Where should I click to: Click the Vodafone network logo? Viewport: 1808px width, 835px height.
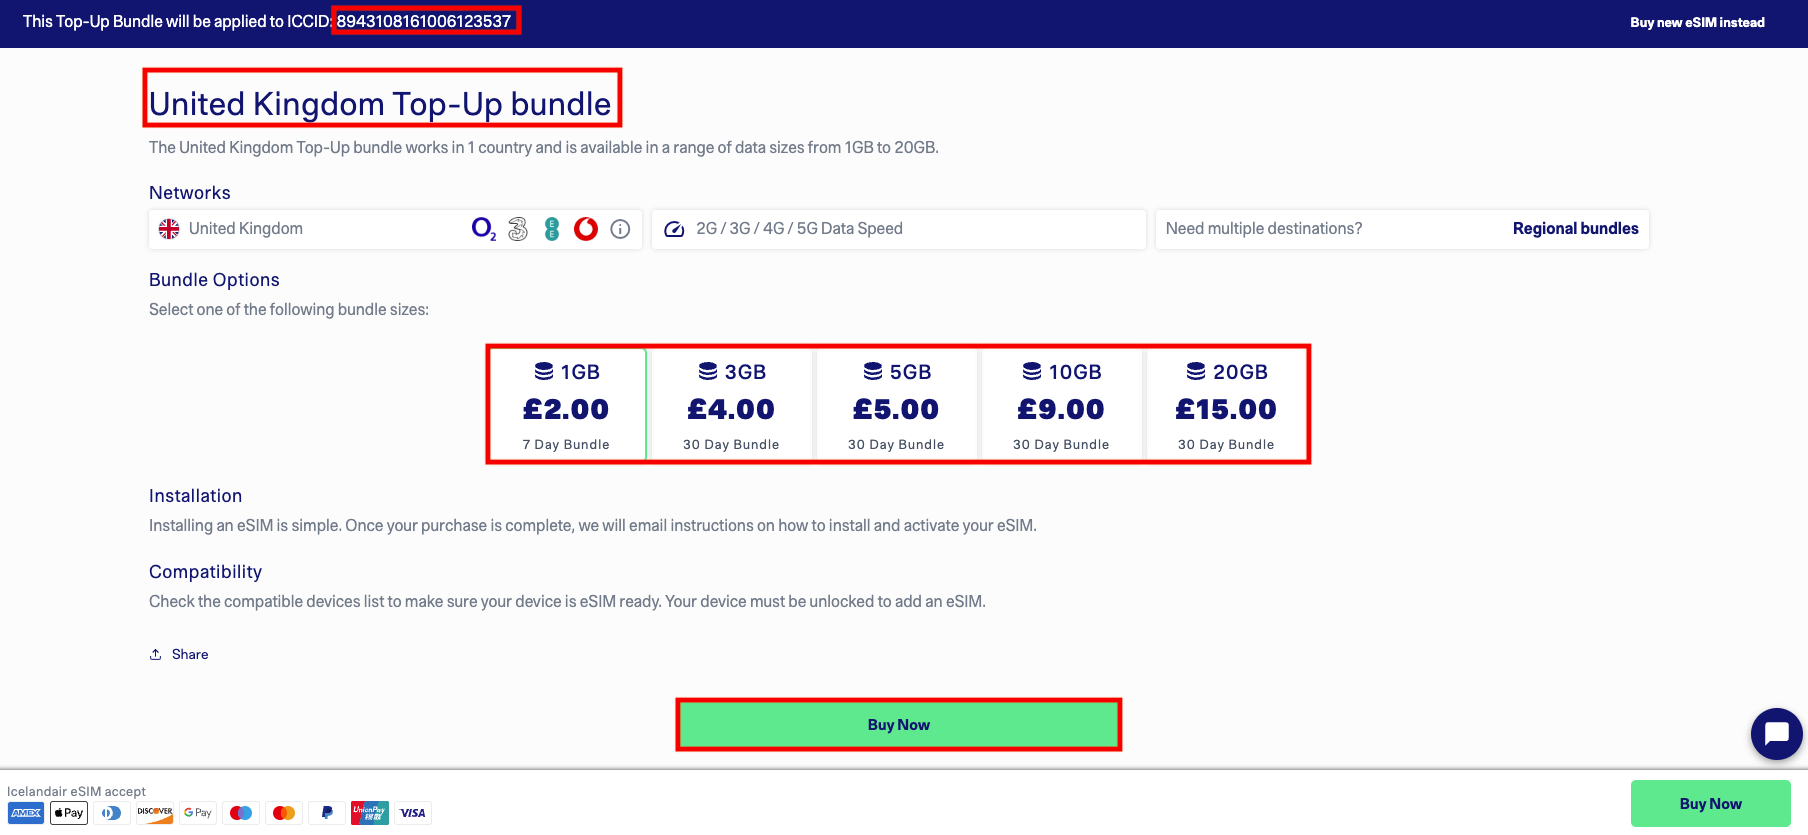click(x=586, y=229)
